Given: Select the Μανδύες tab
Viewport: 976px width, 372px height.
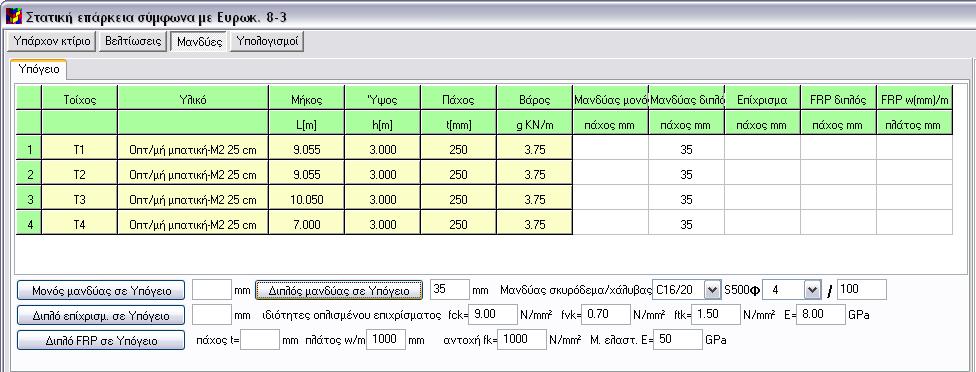Looking at the screenshot, I should (199, 42).
